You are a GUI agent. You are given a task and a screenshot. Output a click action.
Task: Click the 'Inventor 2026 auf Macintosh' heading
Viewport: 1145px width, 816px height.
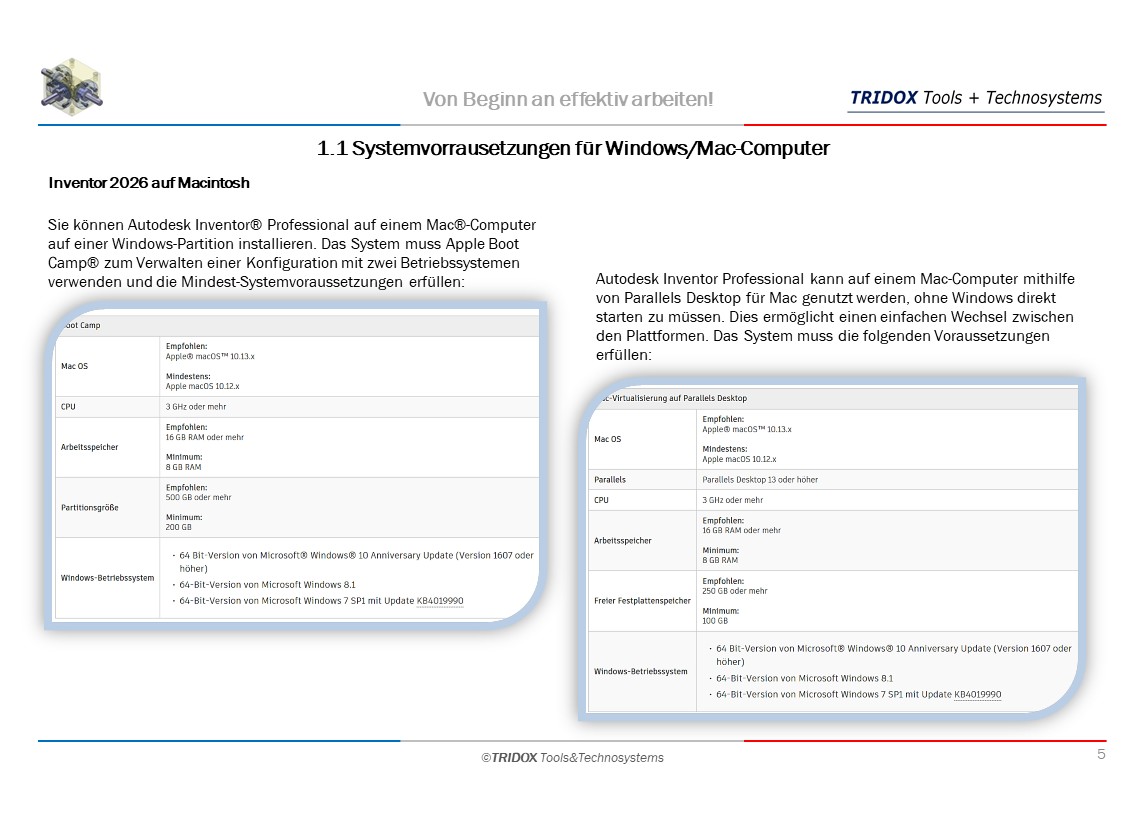coord(149,183)
